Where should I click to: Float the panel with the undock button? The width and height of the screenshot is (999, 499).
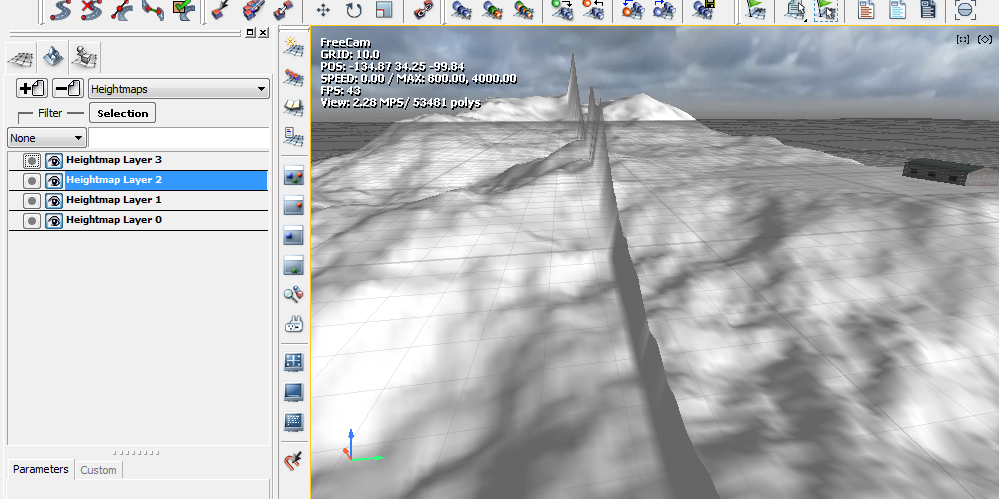[x=250, y=32]
